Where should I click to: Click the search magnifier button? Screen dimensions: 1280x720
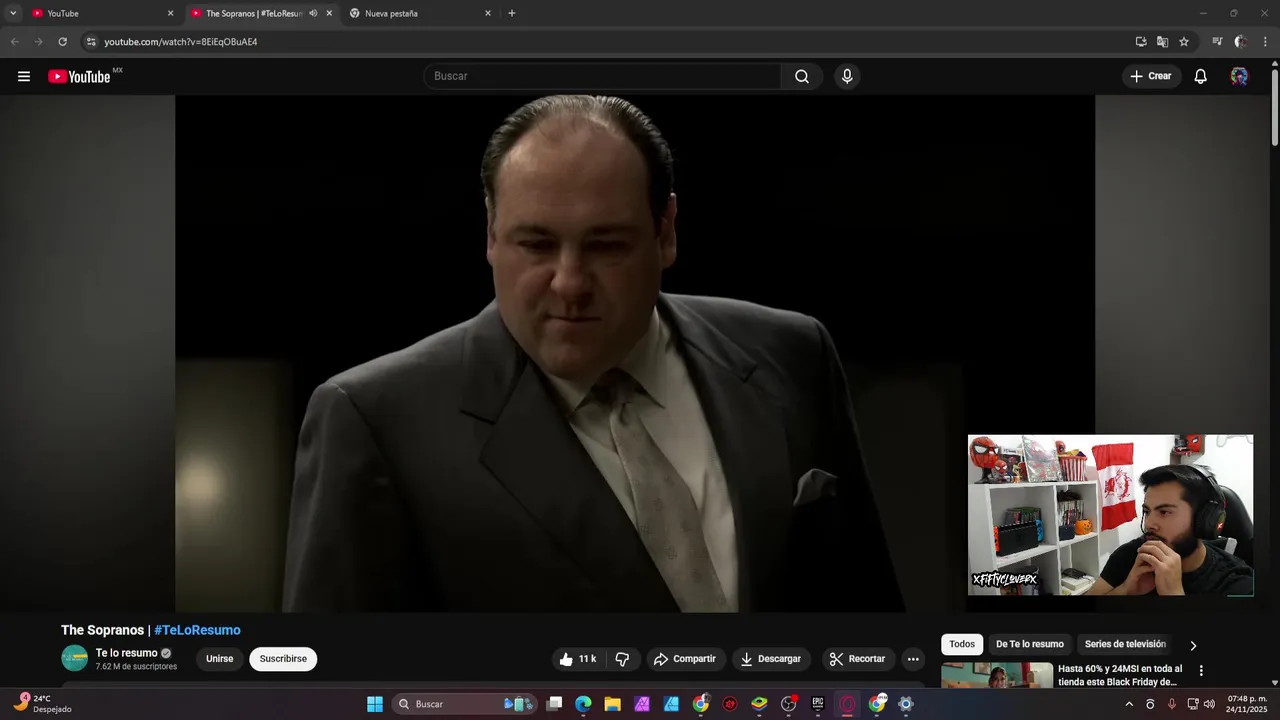point(802,76)
